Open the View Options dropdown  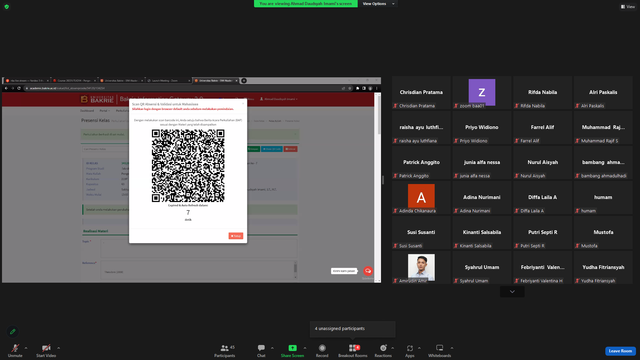[378, 4]
